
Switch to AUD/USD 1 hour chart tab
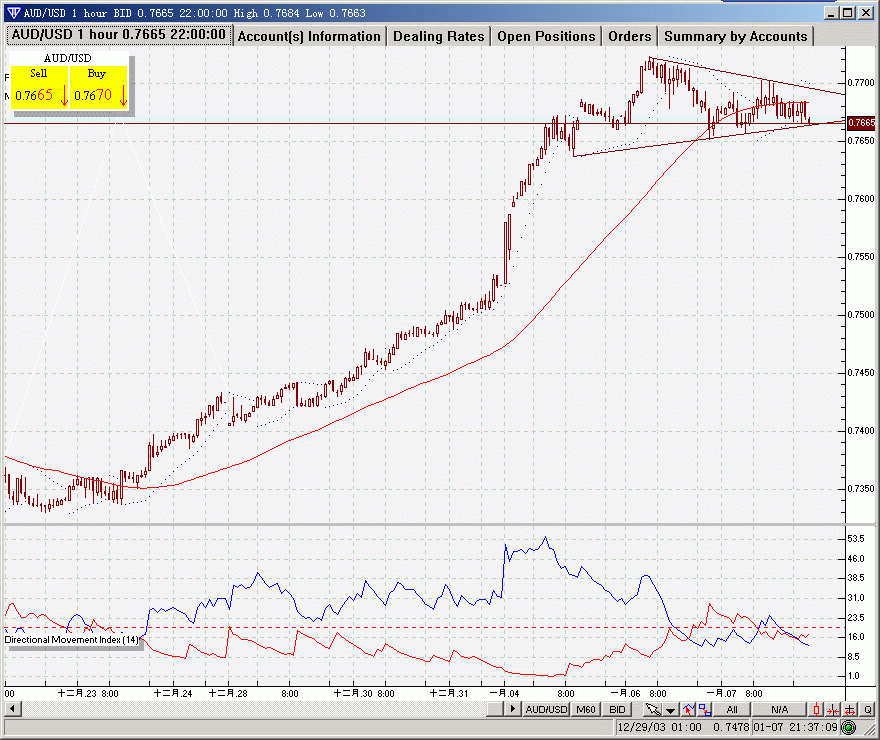pos(118,35)
